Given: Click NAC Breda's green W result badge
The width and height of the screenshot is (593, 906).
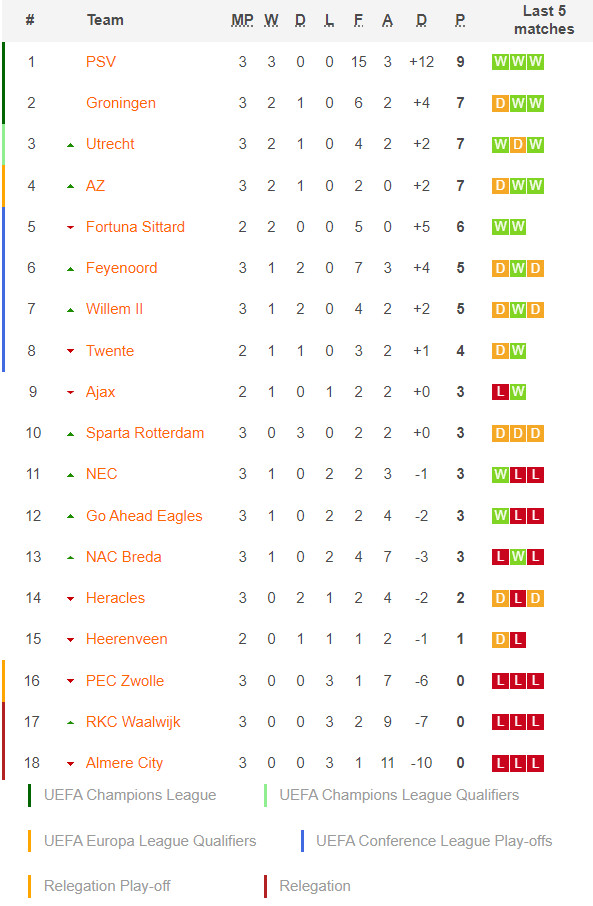Looking at the screenshot, I should click(518, 557).
